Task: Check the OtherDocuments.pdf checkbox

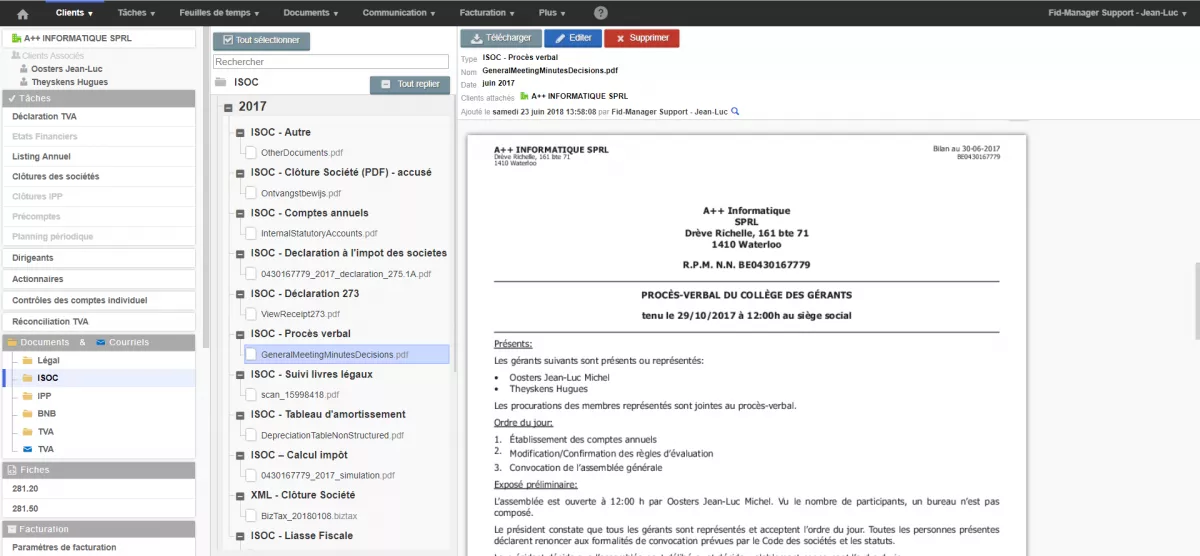Action: tap(250, 153)
